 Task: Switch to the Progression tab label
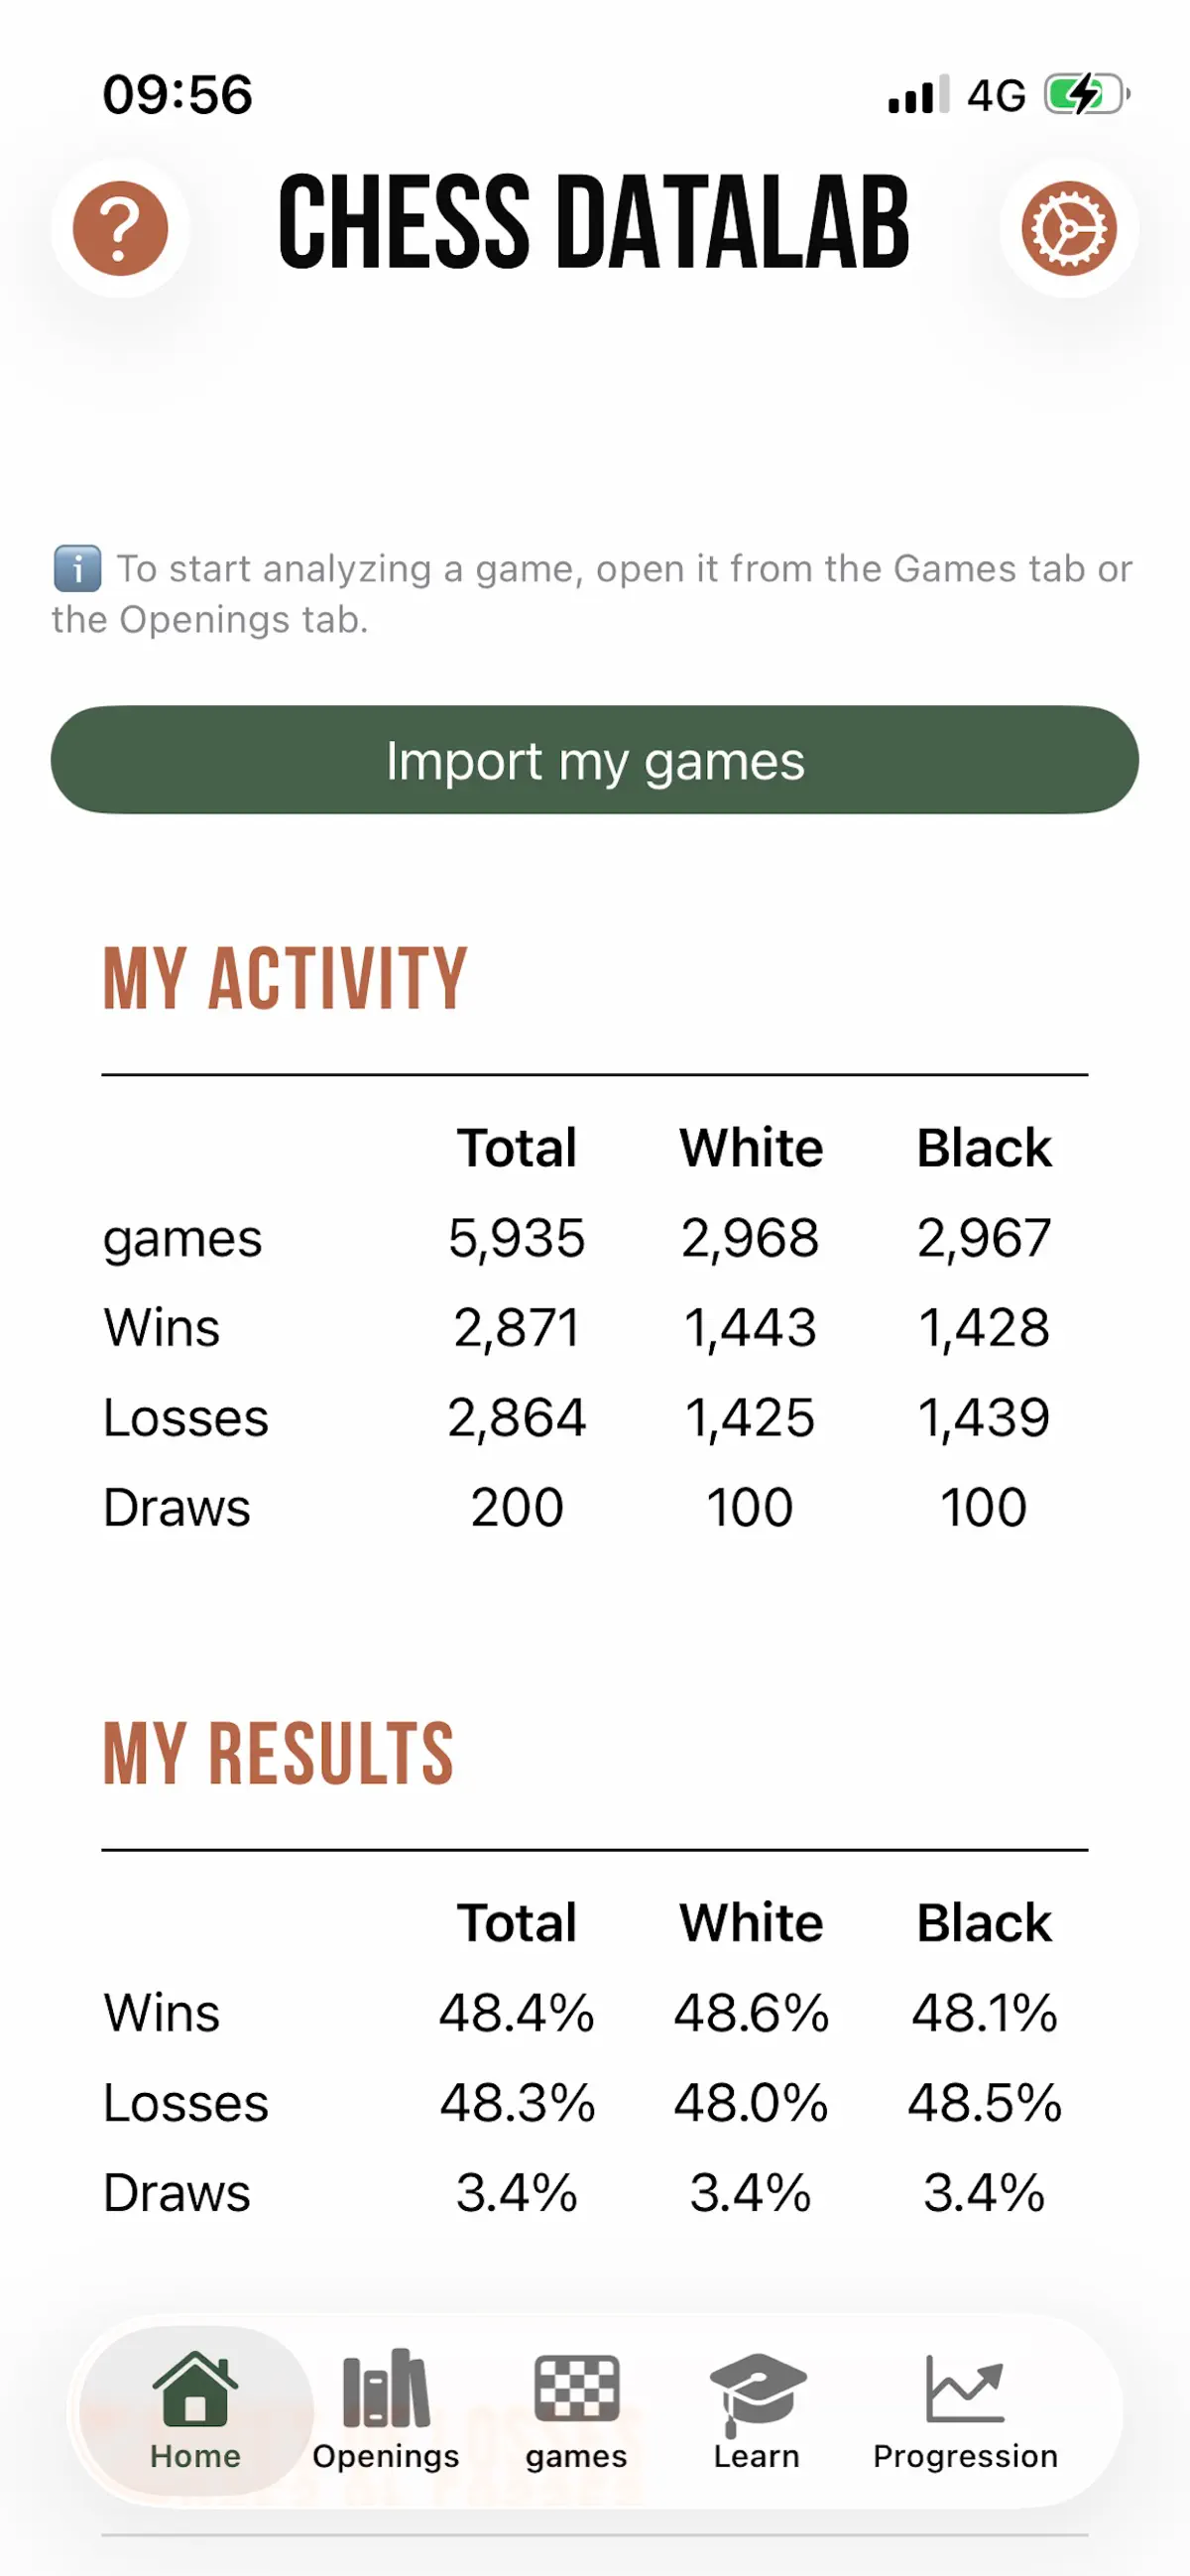(x=965, y=2456)
